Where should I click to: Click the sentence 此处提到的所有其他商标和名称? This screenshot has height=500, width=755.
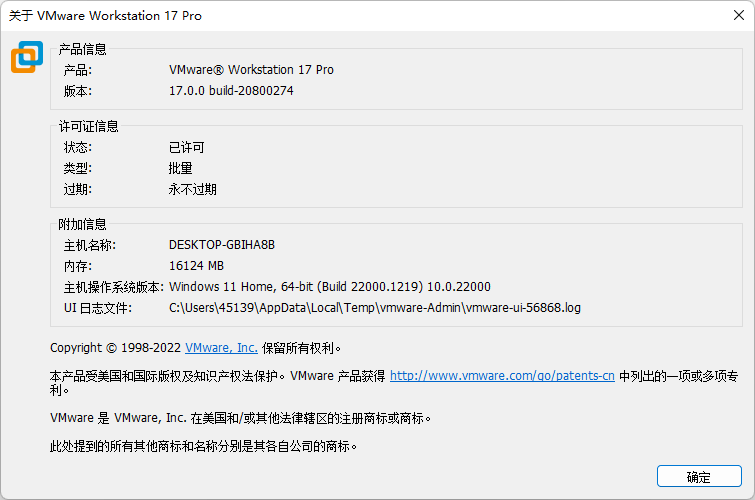point(203,446)
